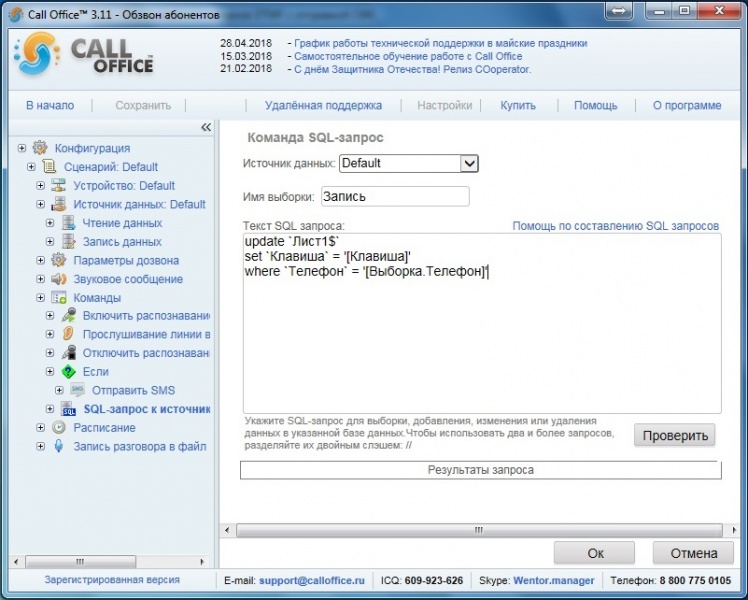Go to В начало menu item

pos(50,105)
